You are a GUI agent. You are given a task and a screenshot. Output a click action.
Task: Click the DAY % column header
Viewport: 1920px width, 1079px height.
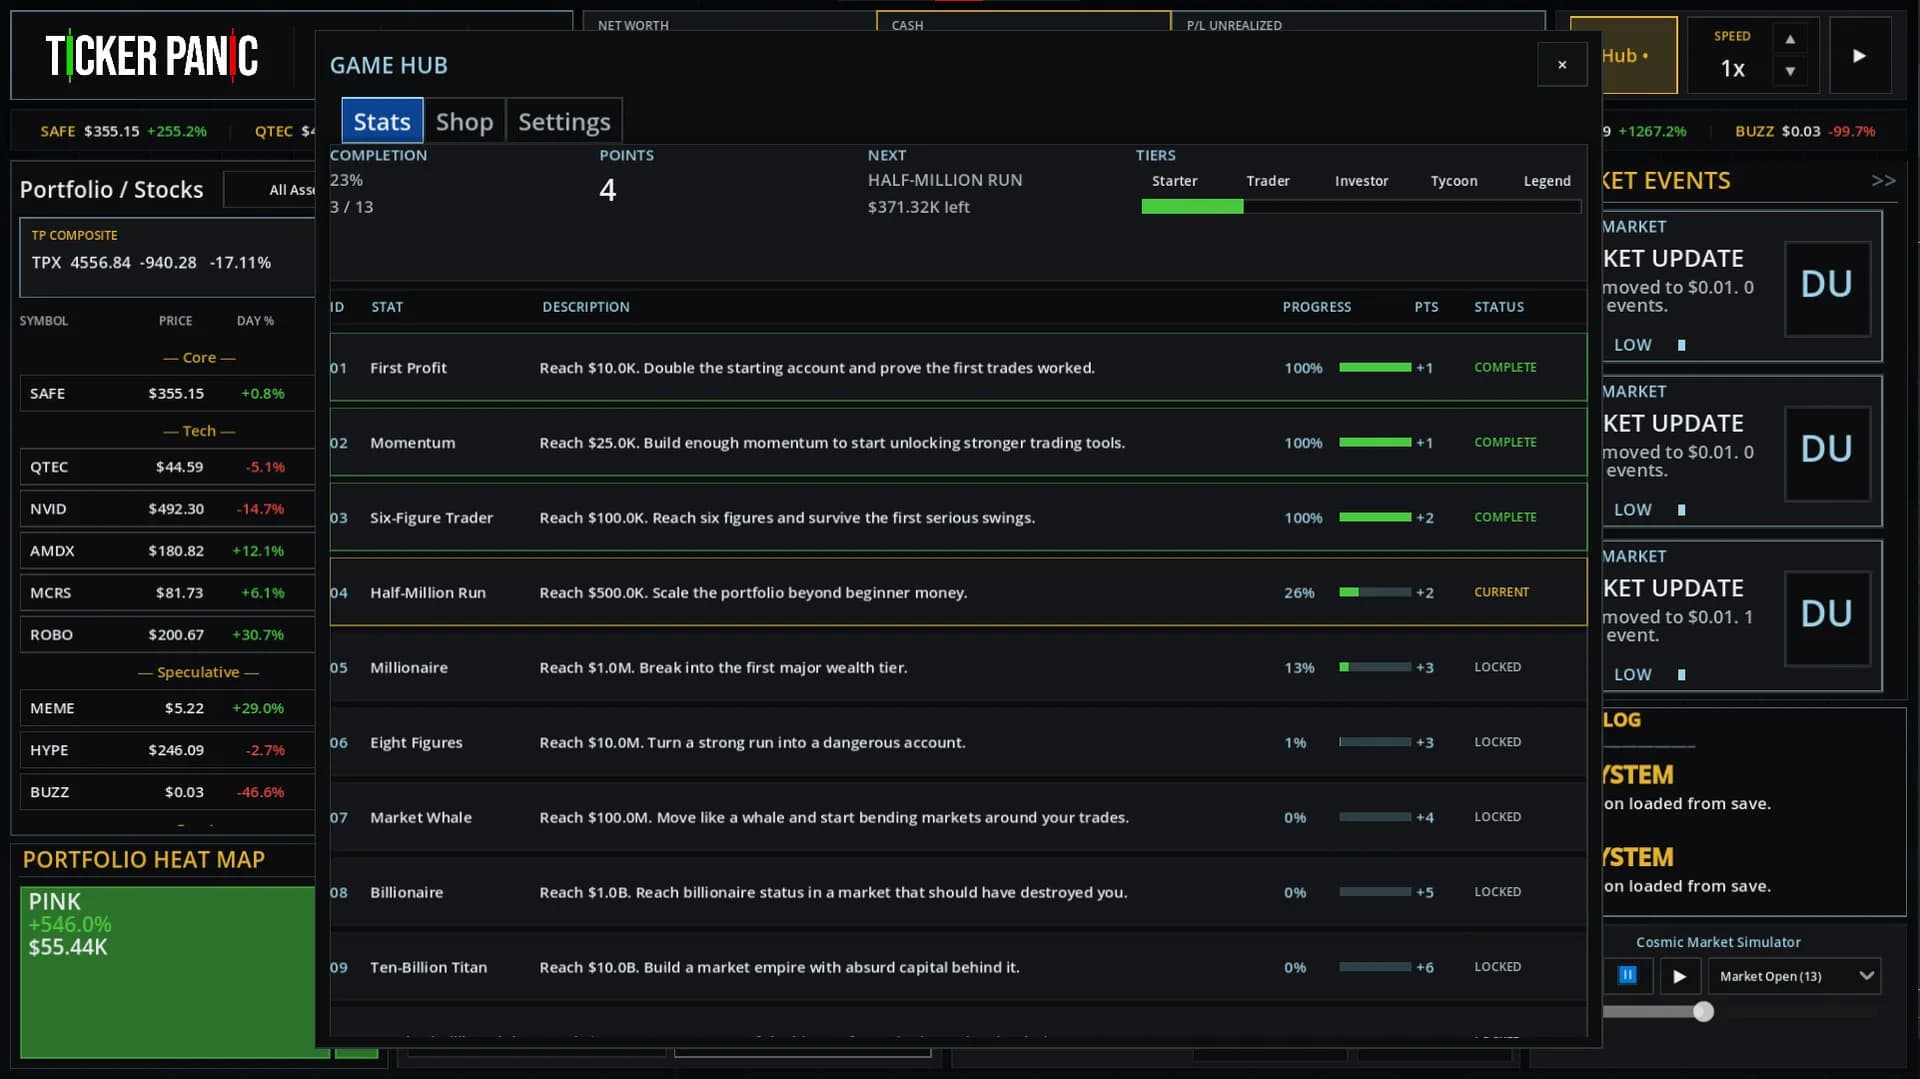255,321
